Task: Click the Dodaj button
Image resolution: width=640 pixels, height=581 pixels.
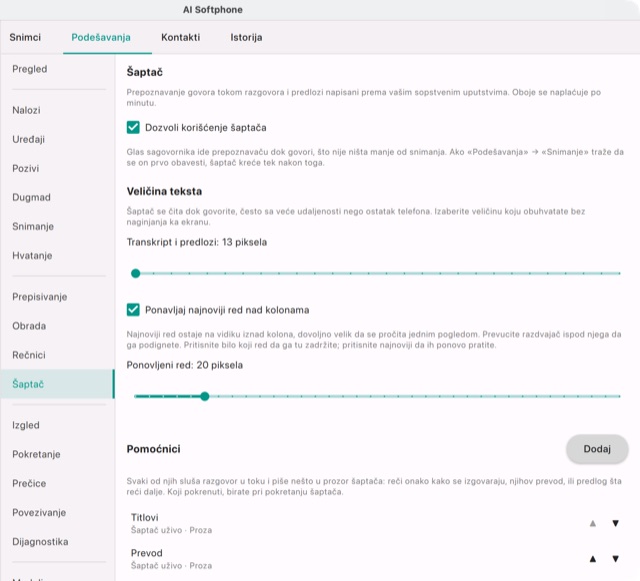Action: [597, 449]
